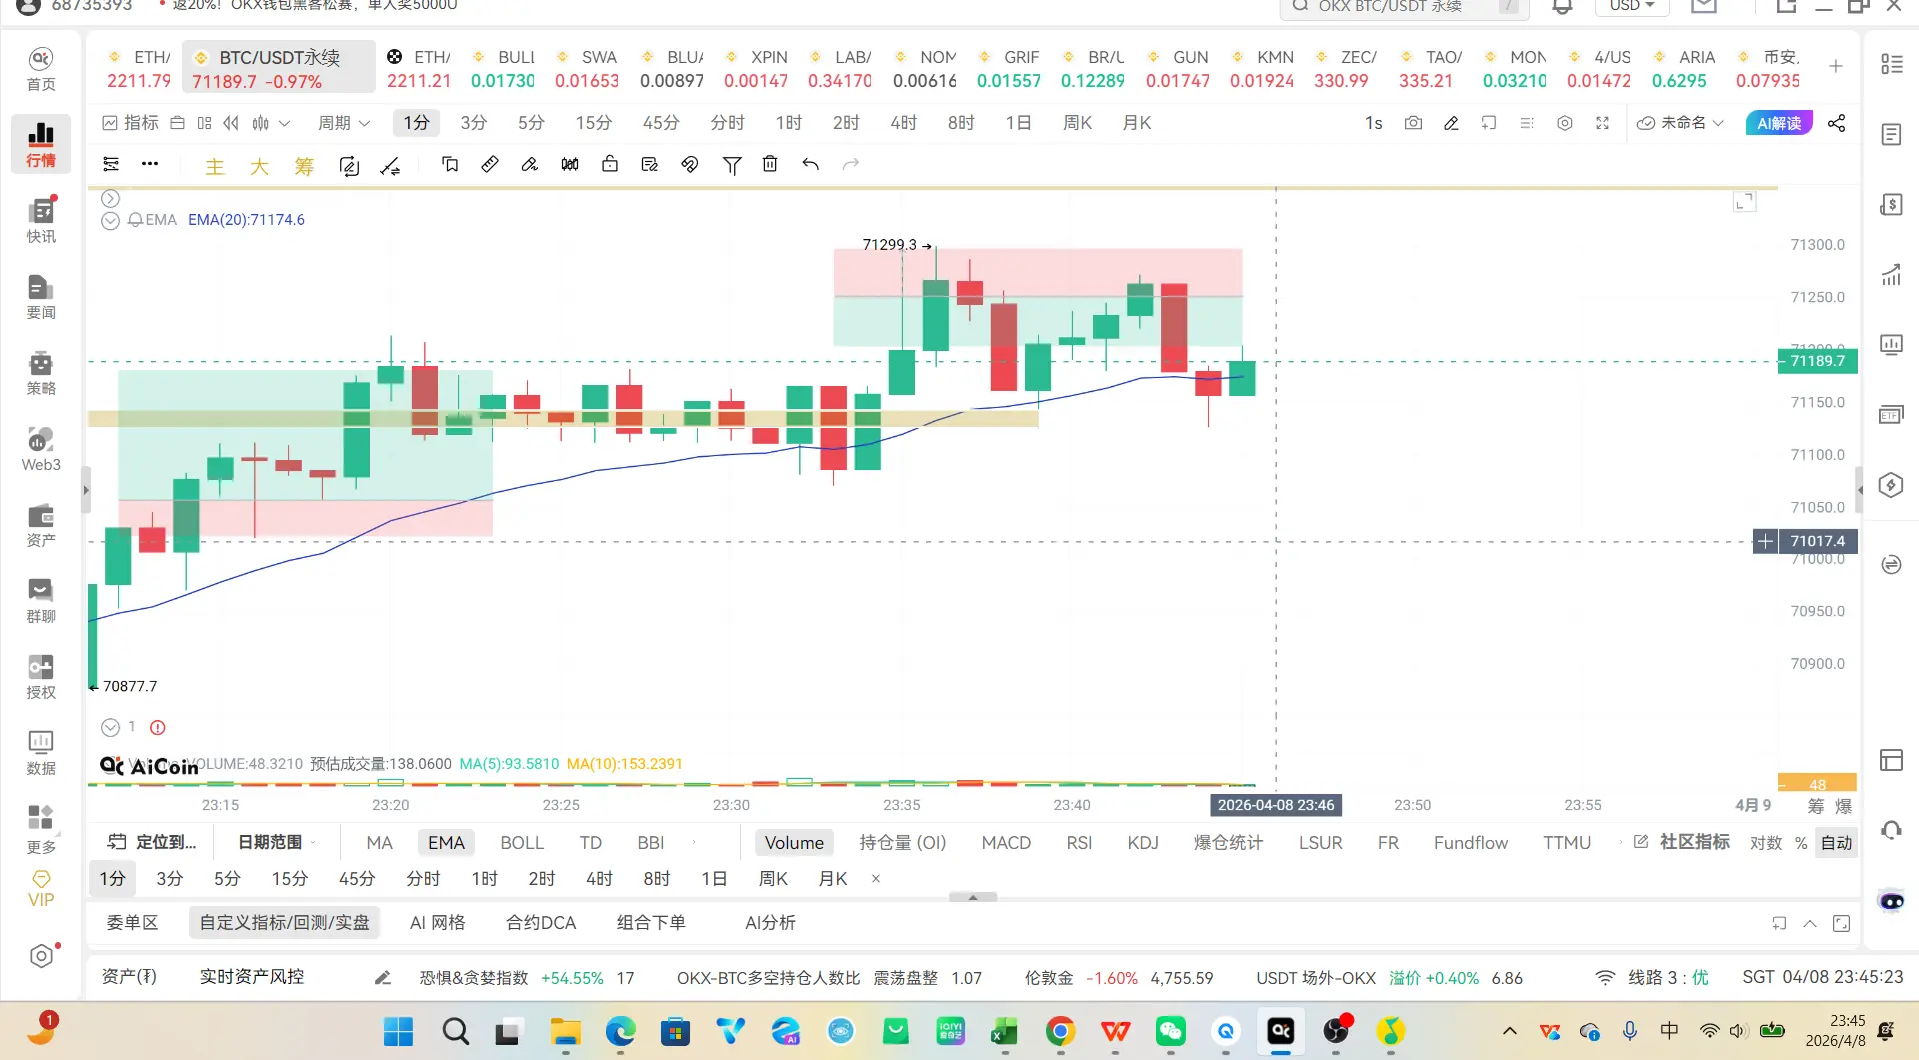Toggle the 筹 chips button in drawing toolbar
The image size is (1919, 1060).
[x=304, y=166]
